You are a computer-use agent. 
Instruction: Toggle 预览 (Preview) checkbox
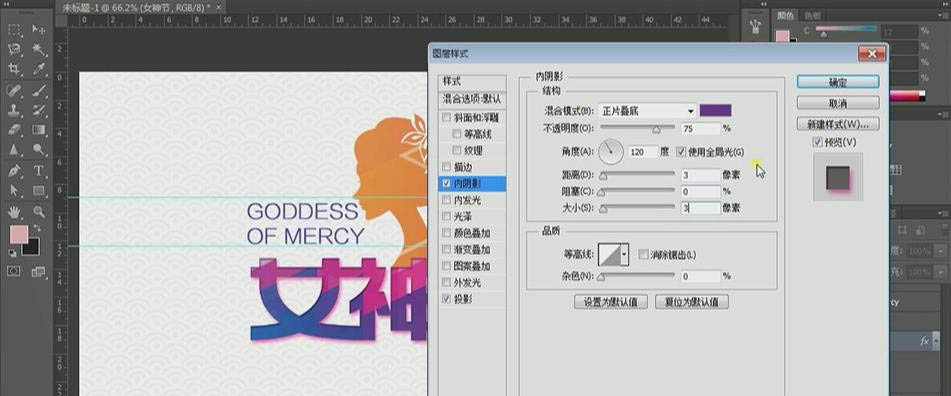click(x=818, y=143)
